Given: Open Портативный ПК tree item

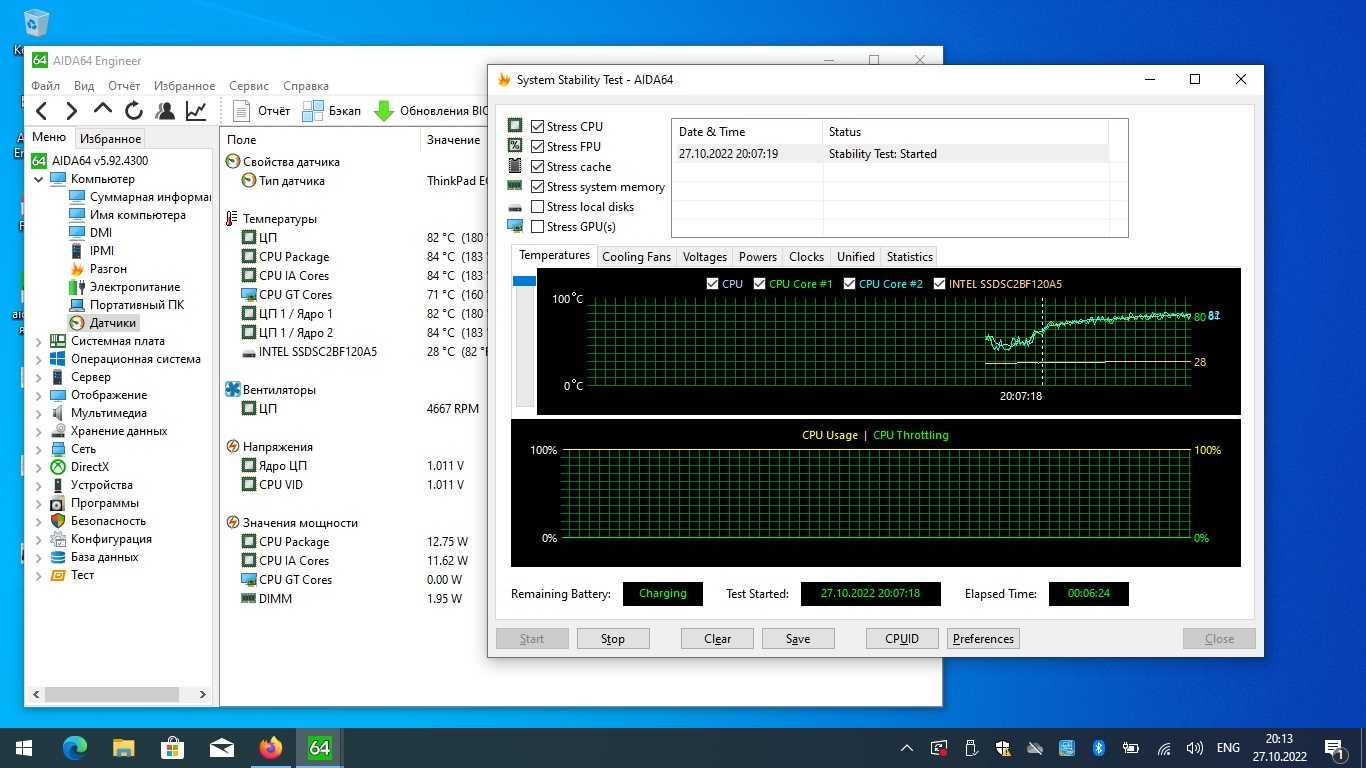Looking at the screenshot, I should [126, 305].
